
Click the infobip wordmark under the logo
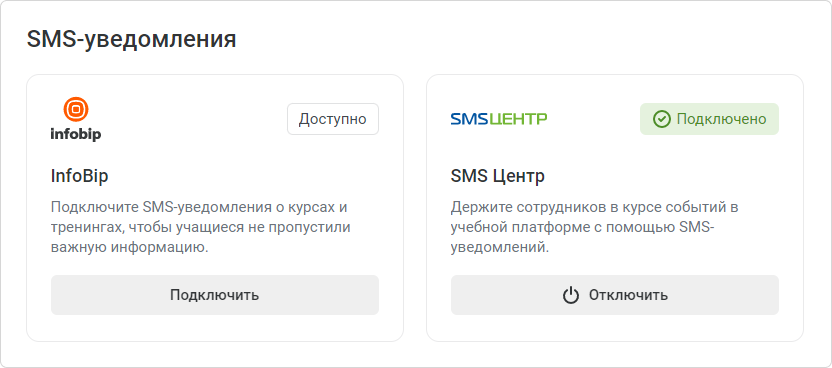[x=76, y=134]
